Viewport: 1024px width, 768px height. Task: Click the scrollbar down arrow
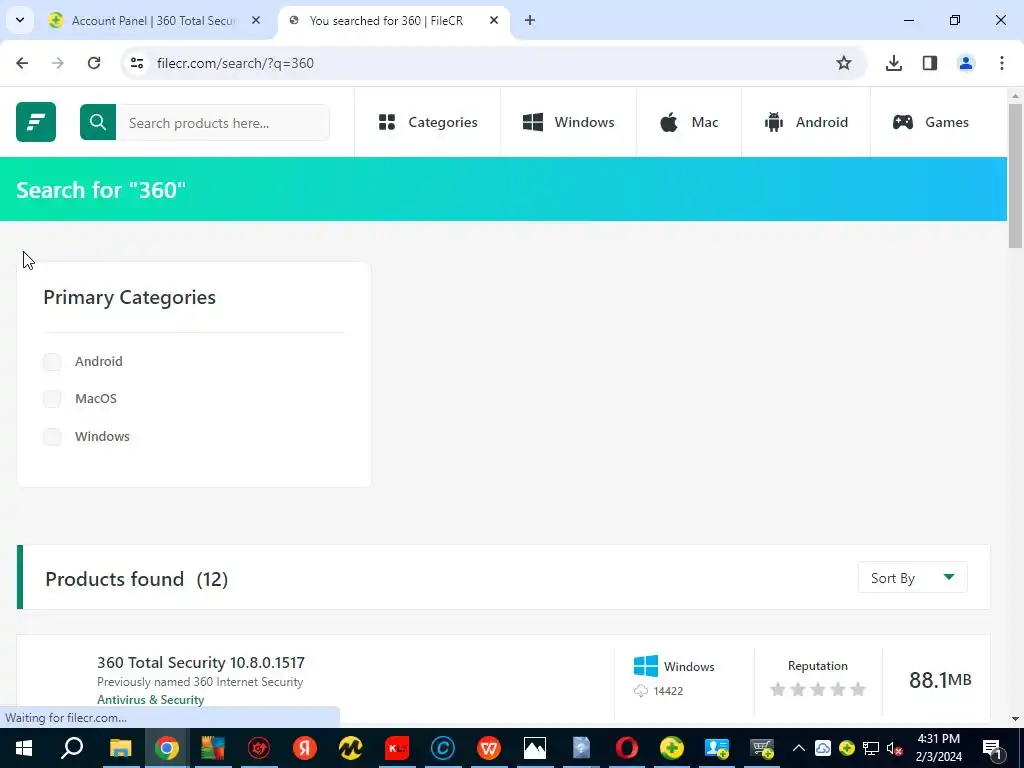1015,718
